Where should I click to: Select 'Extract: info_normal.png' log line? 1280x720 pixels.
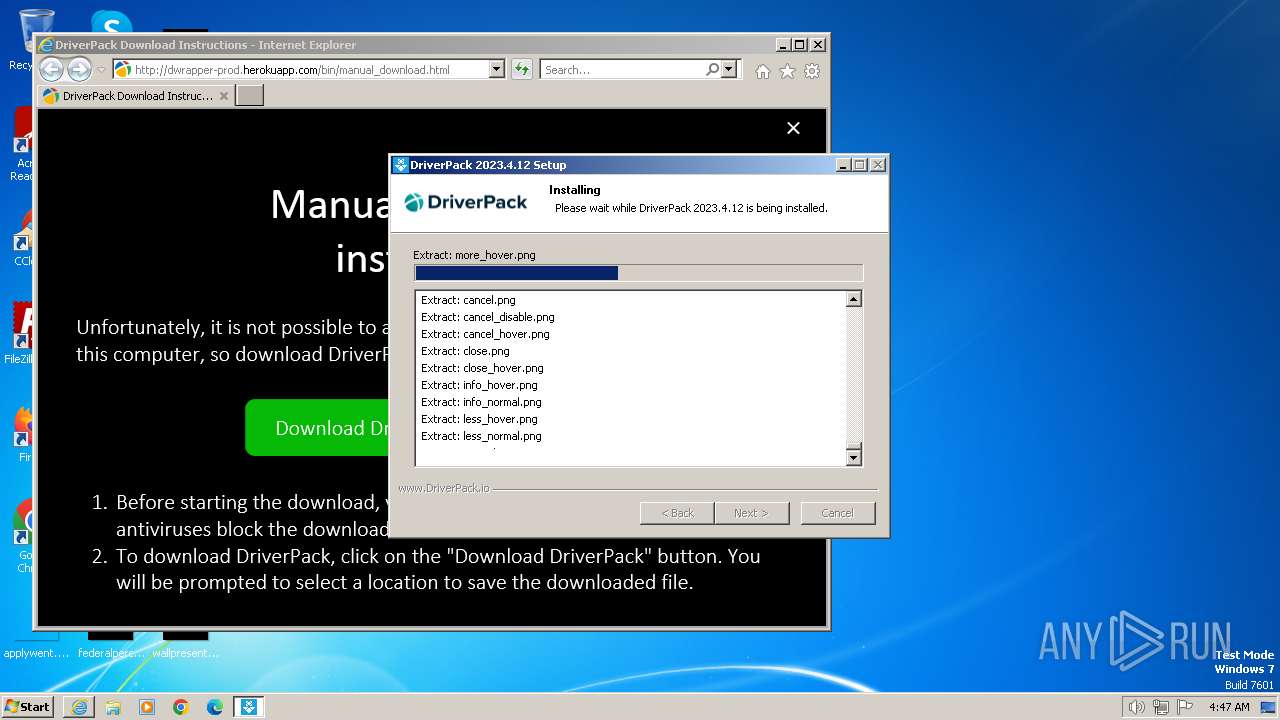(x=481, y=402)
